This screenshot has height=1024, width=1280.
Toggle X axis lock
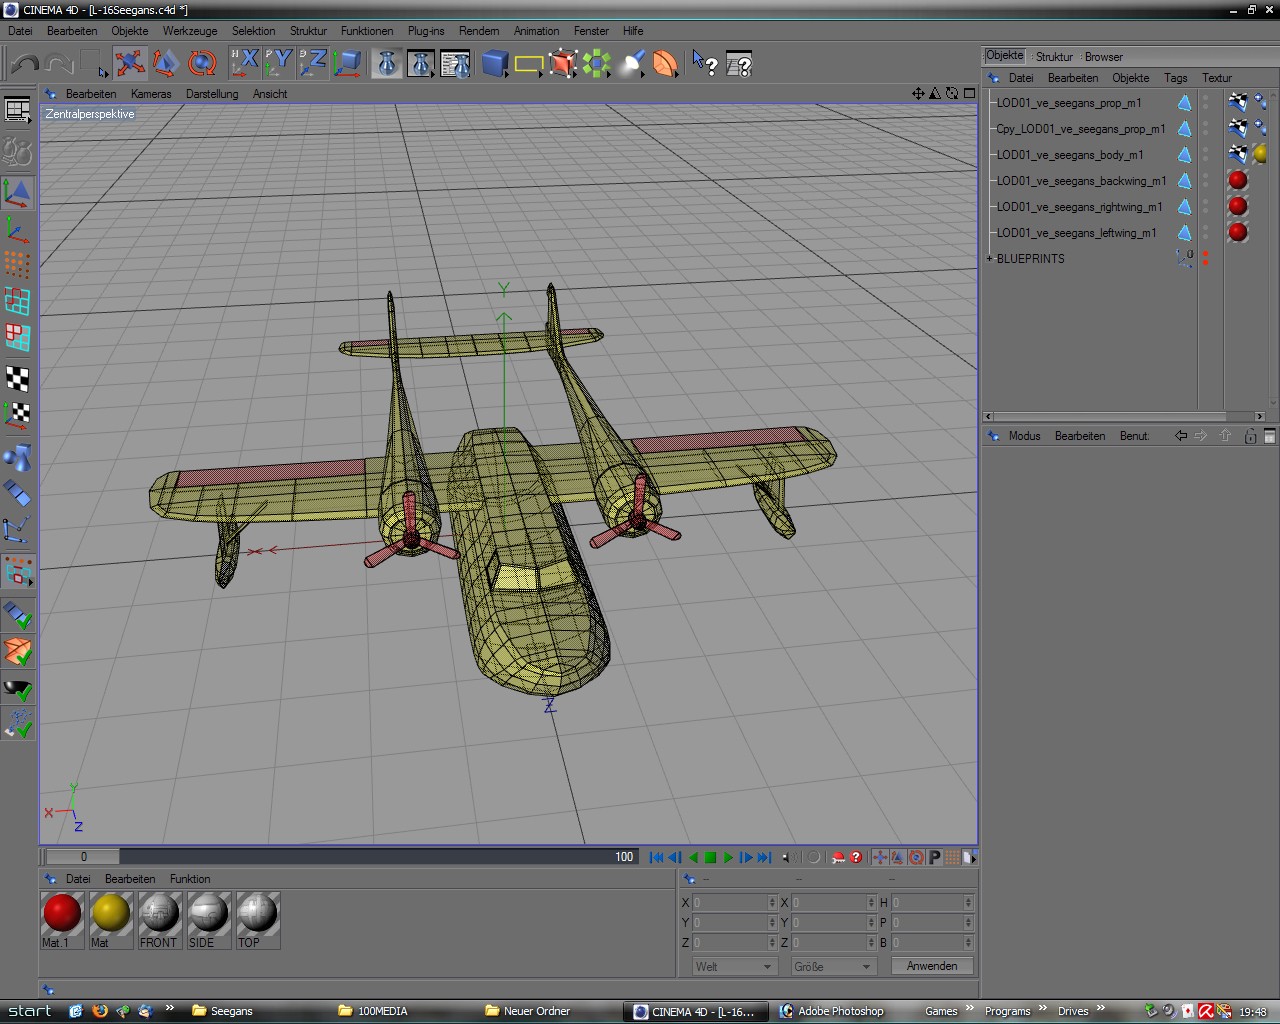(x=244, y=64)
